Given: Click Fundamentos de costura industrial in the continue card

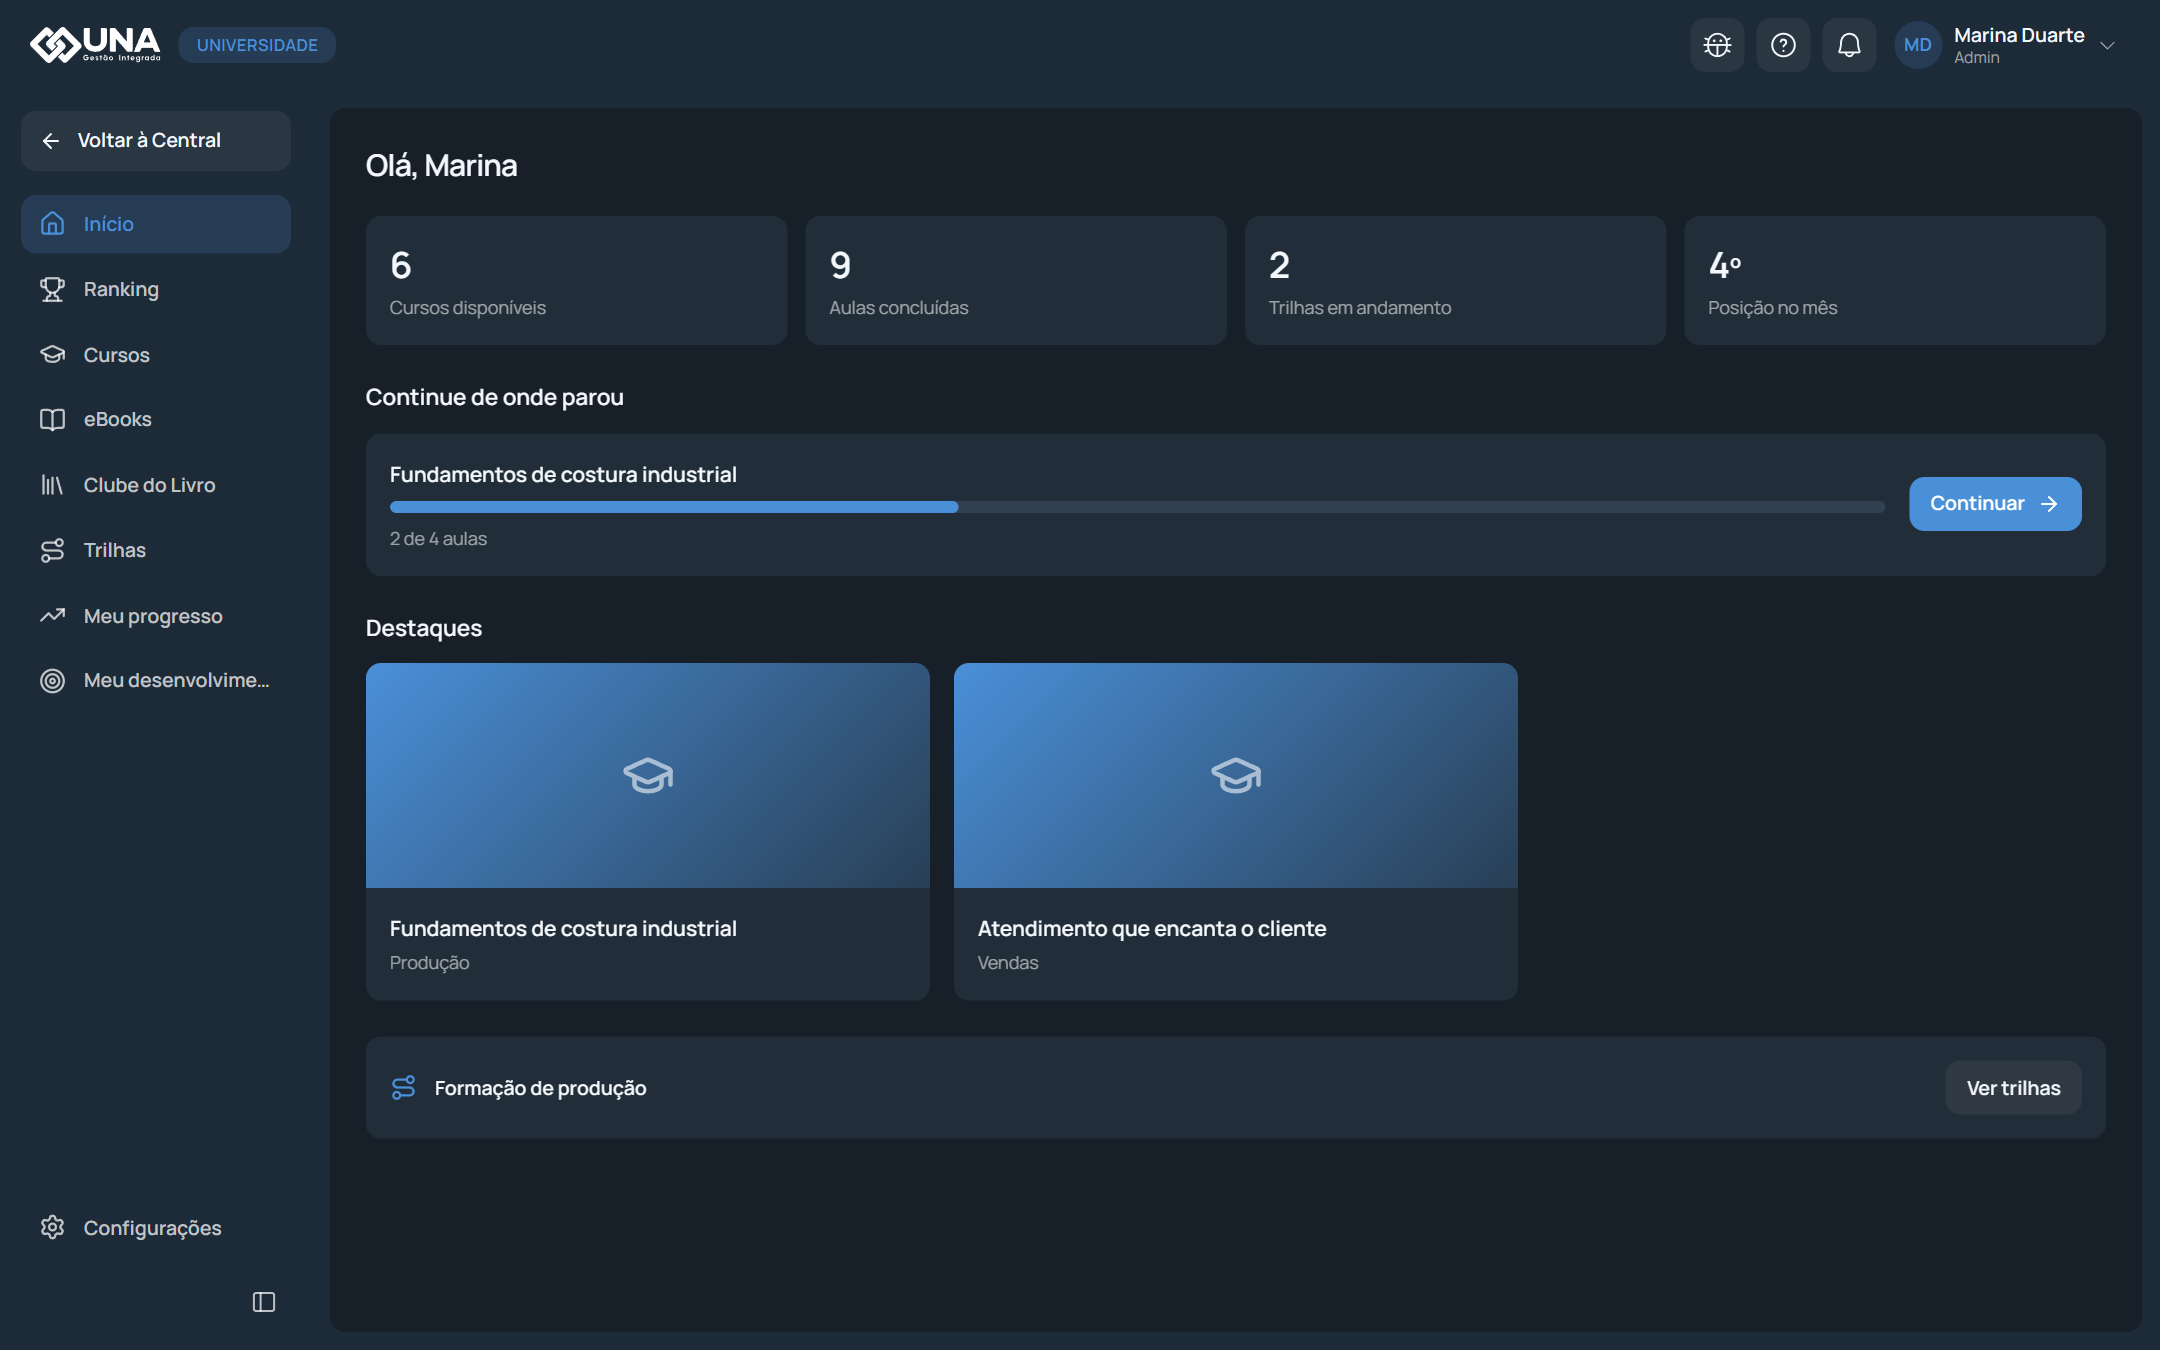Looking at the screenshot, I should click(563, 475).
